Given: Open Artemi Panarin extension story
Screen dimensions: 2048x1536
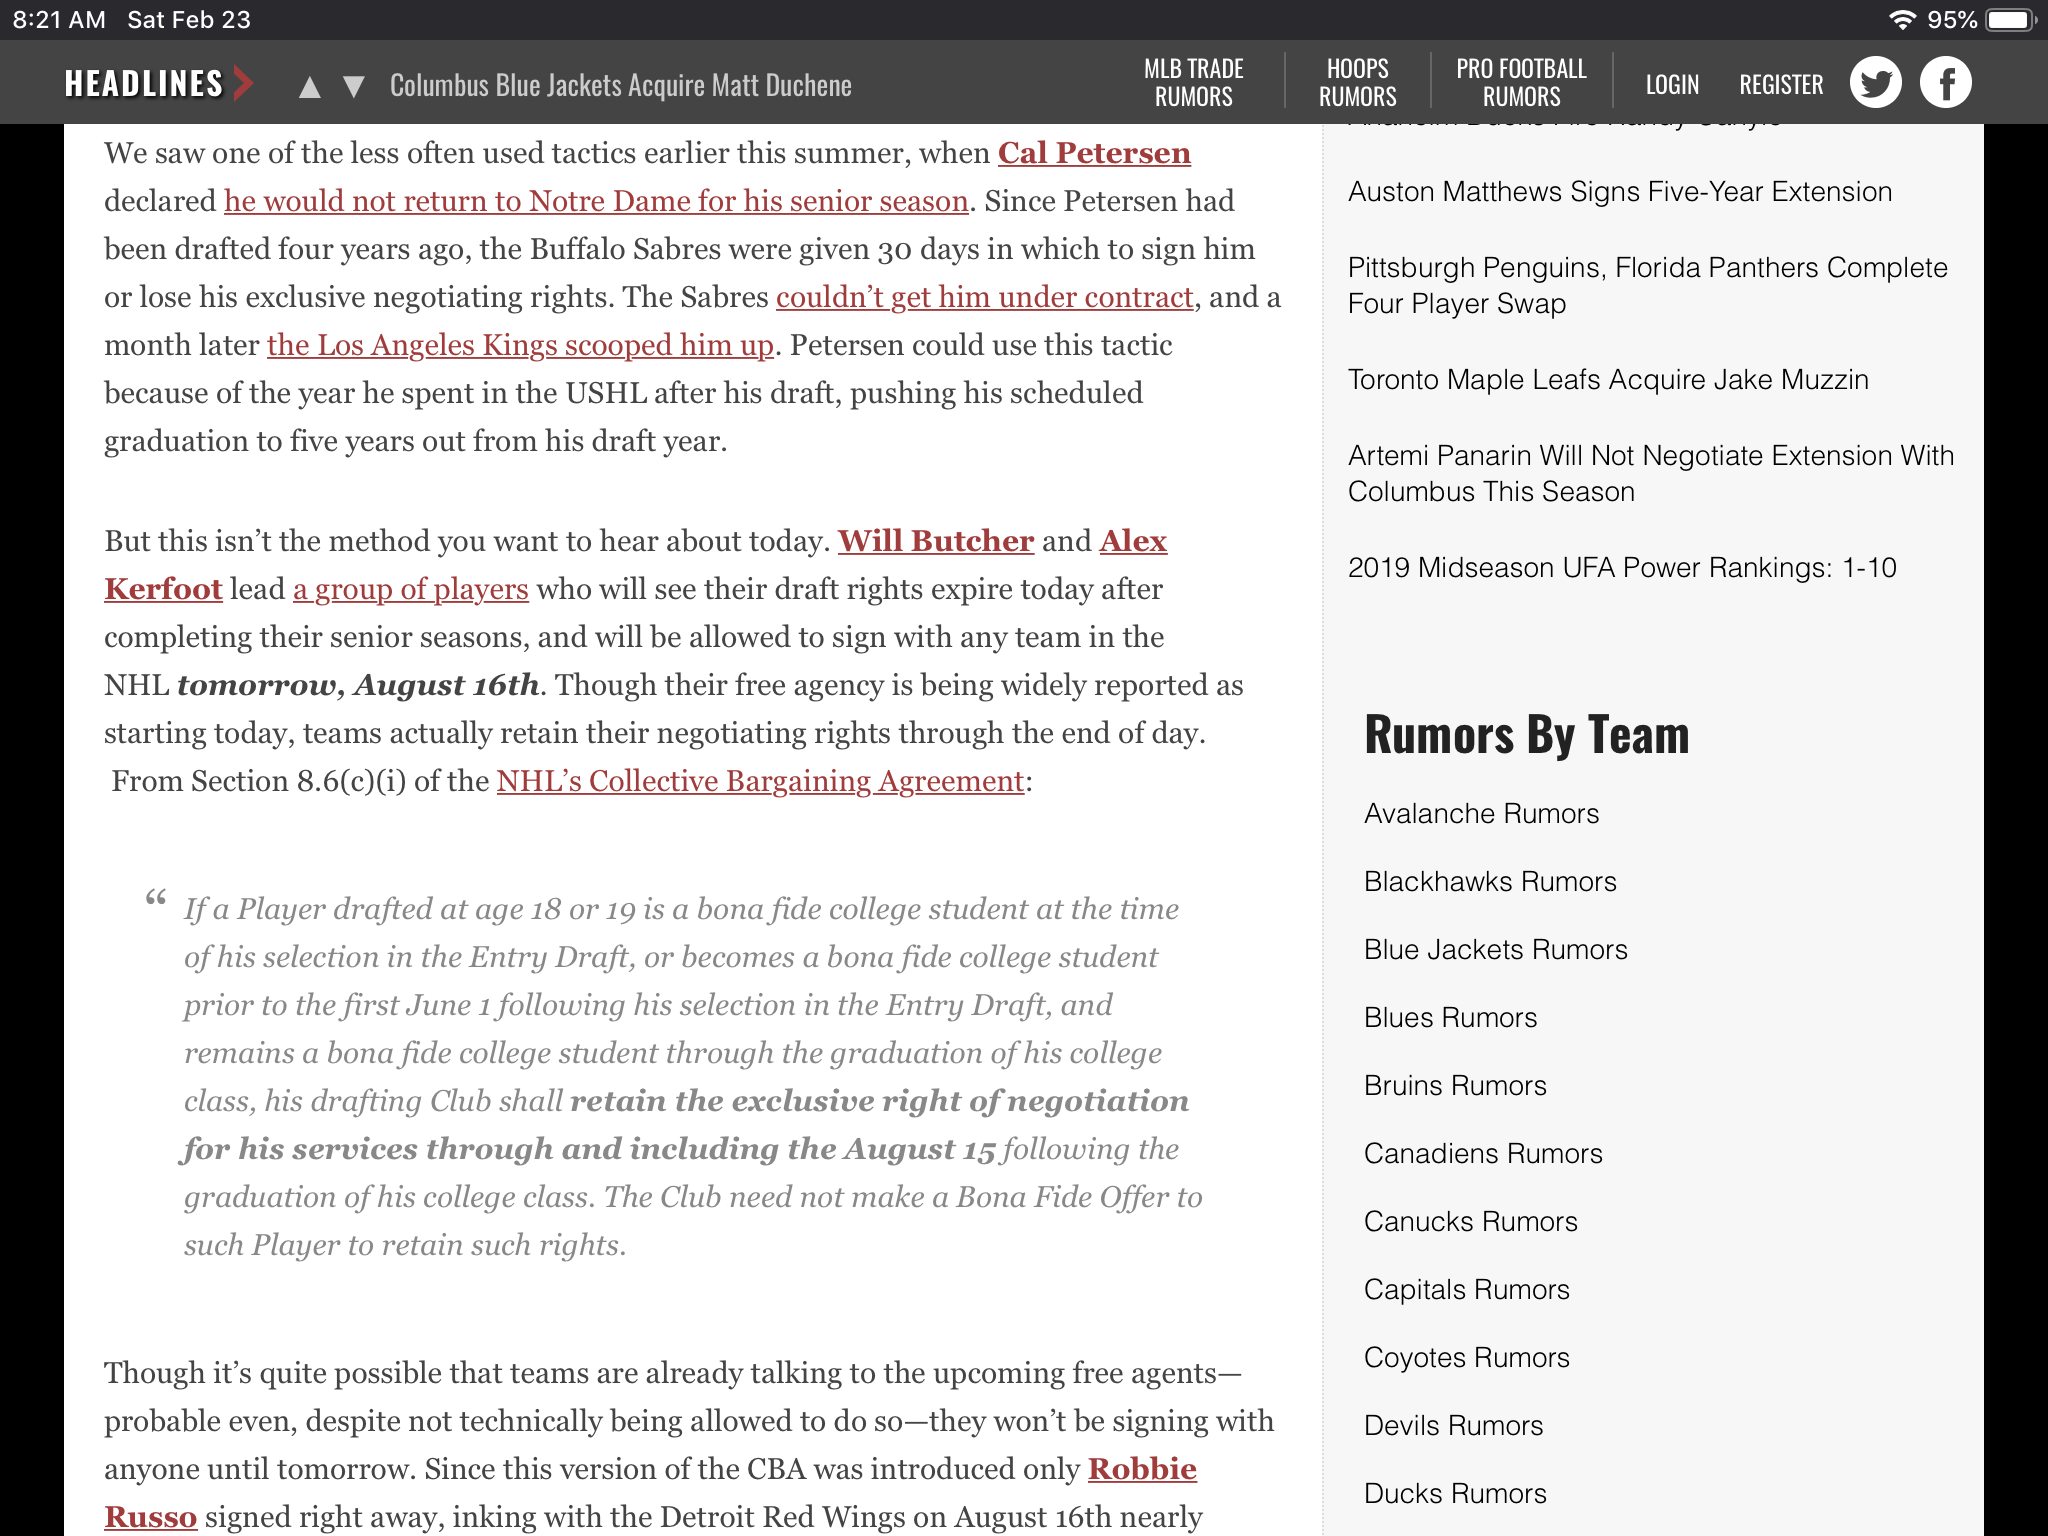Looking at the screenshot, I should click(x=1651, y=474).
